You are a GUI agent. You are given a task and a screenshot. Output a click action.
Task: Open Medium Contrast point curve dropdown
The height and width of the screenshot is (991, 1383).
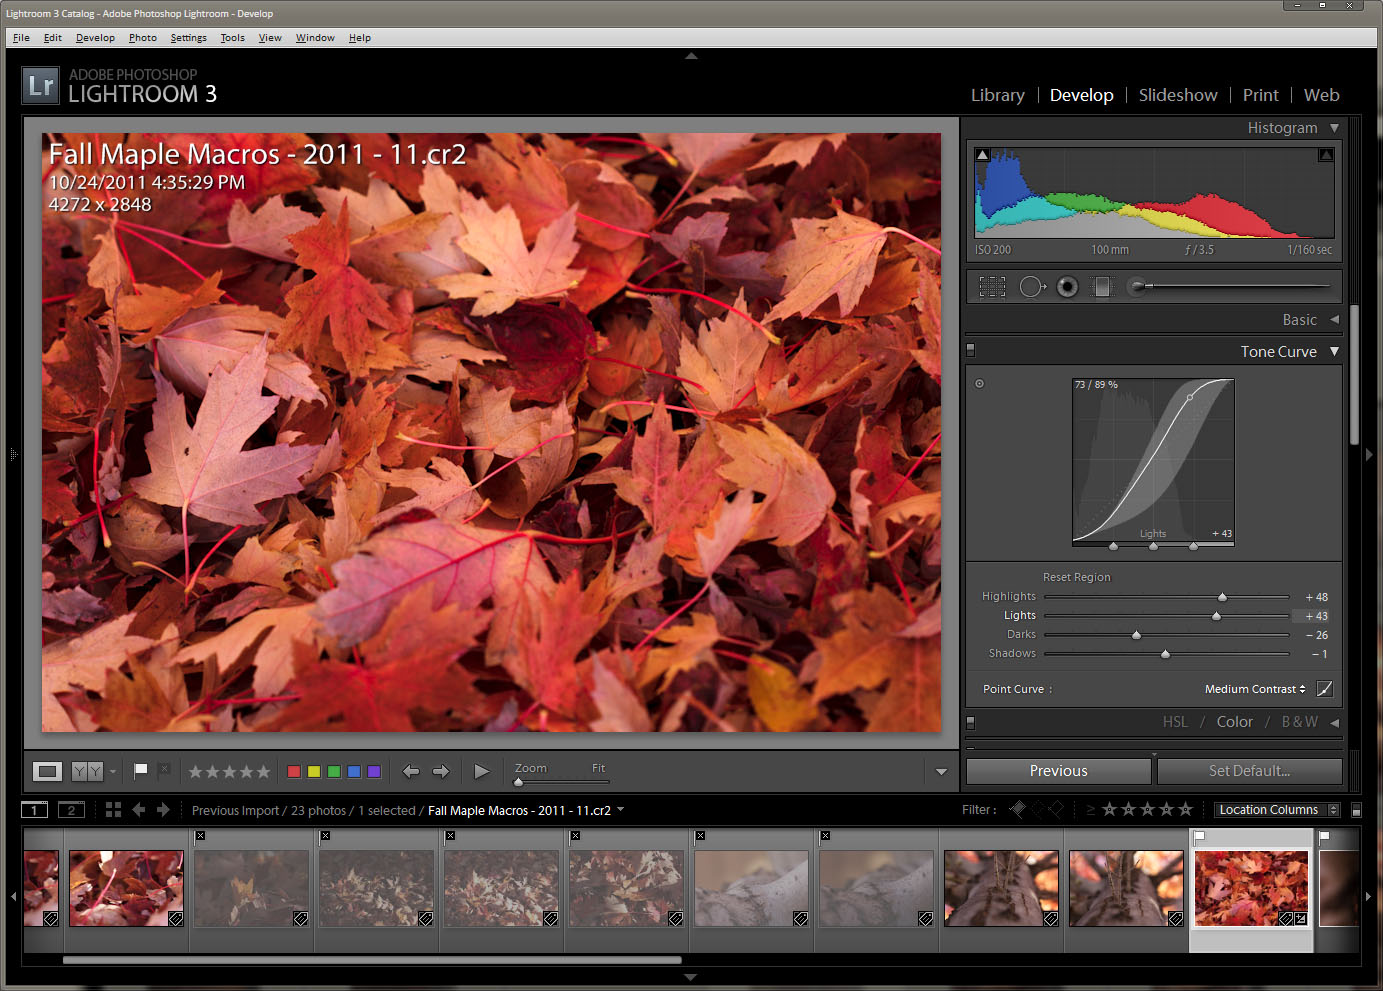(x=1255, y=689)
